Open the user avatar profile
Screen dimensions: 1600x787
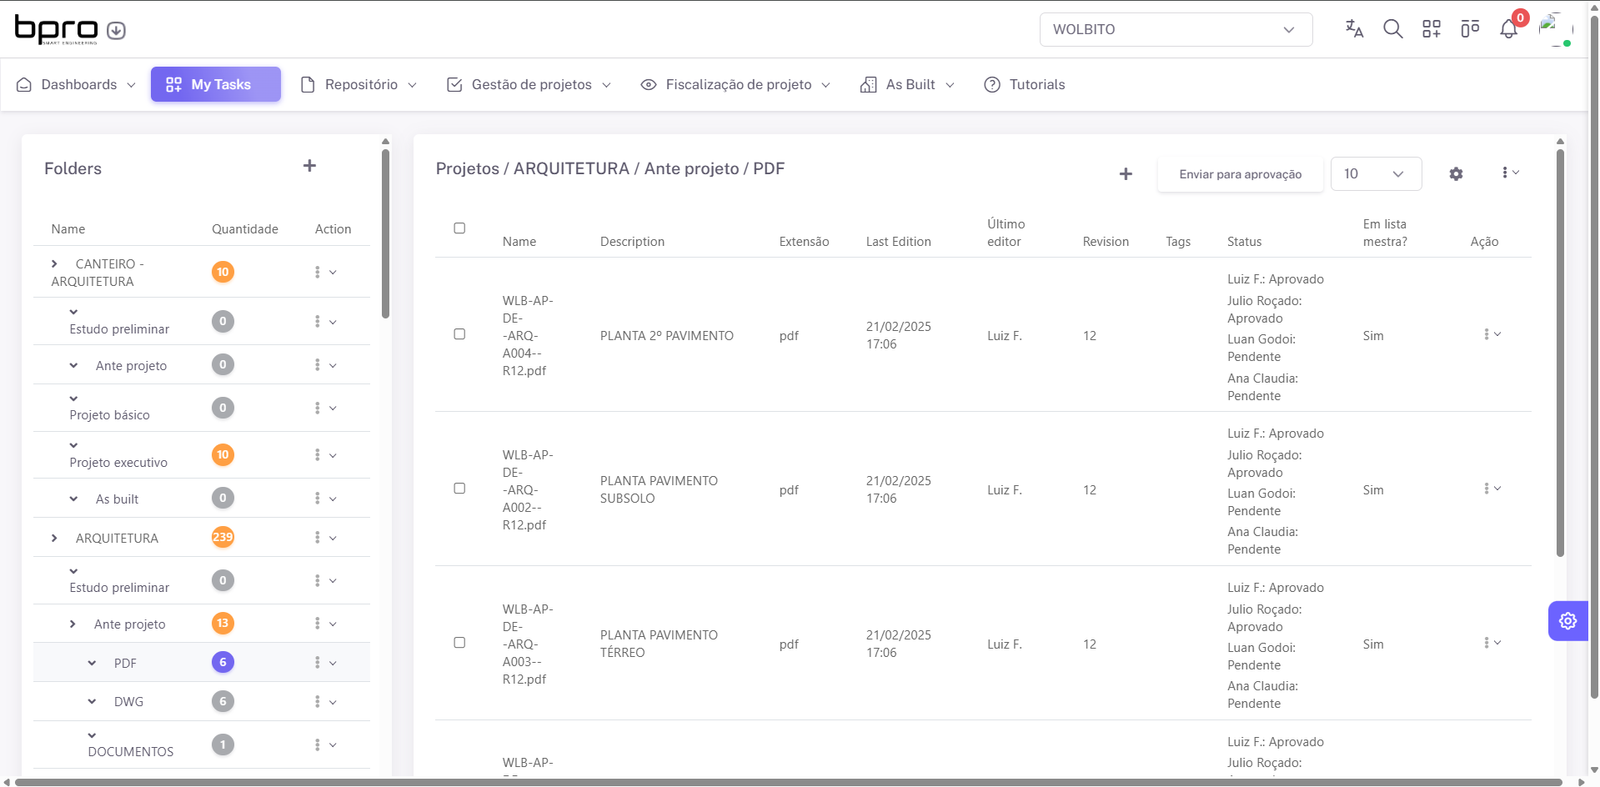coord(1555,29)
